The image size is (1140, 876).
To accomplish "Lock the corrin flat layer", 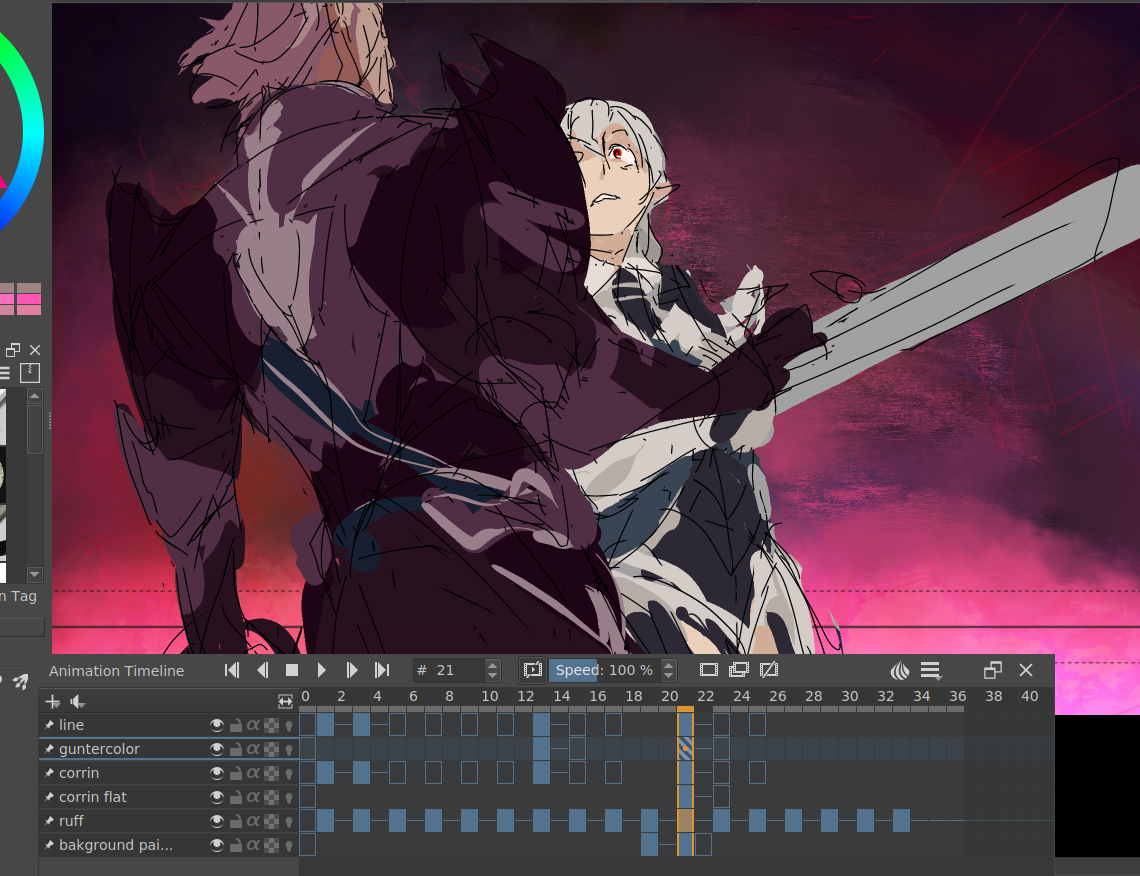I will coord(235,797).
